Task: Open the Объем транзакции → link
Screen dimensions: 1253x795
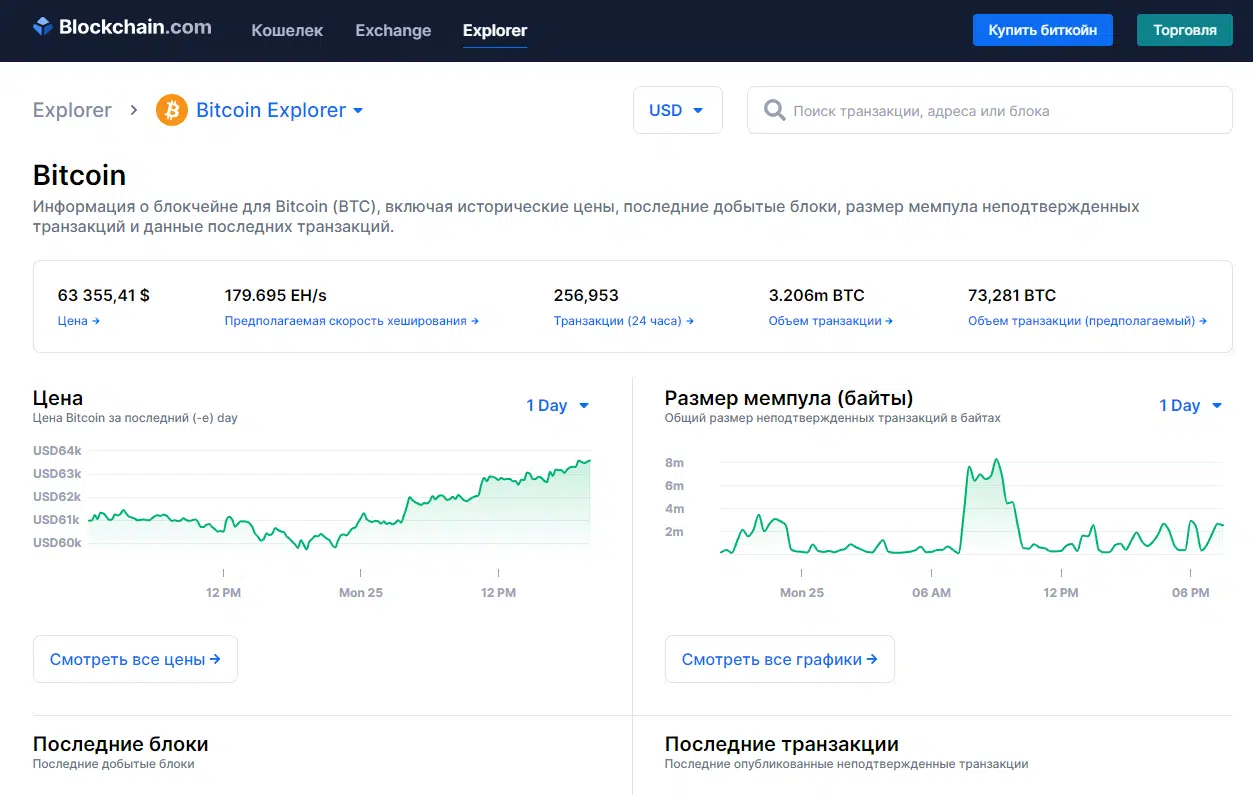Action: pos(831,321)
